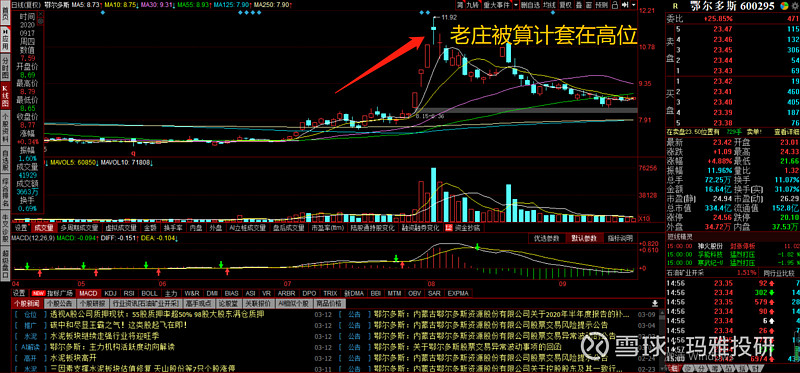Viewport: 800px width, 373px height.
Task: Select the TRIX indicator tab
Action: (330, 293)
